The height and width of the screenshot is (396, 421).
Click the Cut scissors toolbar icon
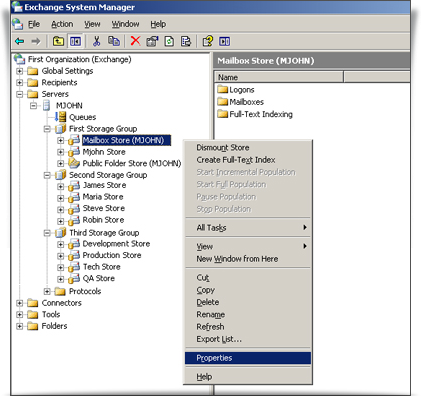click(96, 41)
